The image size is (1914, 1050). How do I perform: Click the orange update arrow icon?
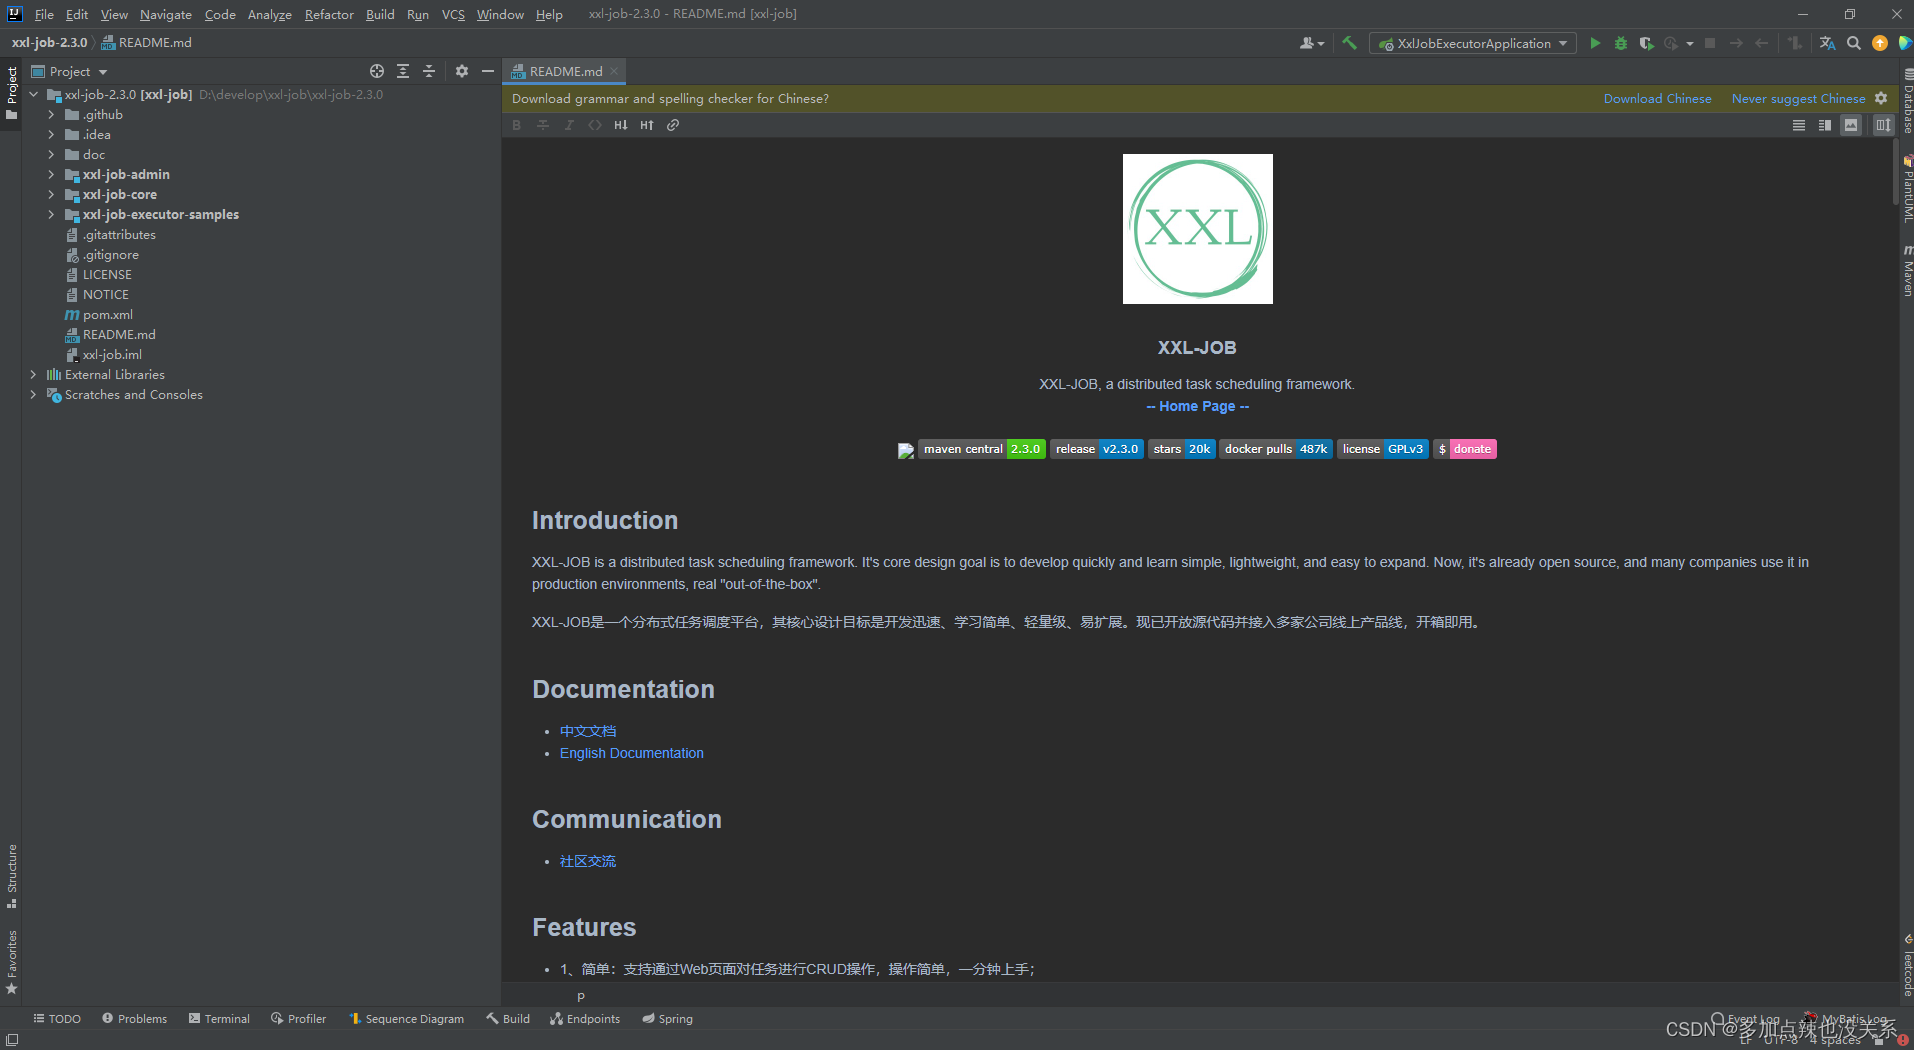click(x=1880, y=43)
